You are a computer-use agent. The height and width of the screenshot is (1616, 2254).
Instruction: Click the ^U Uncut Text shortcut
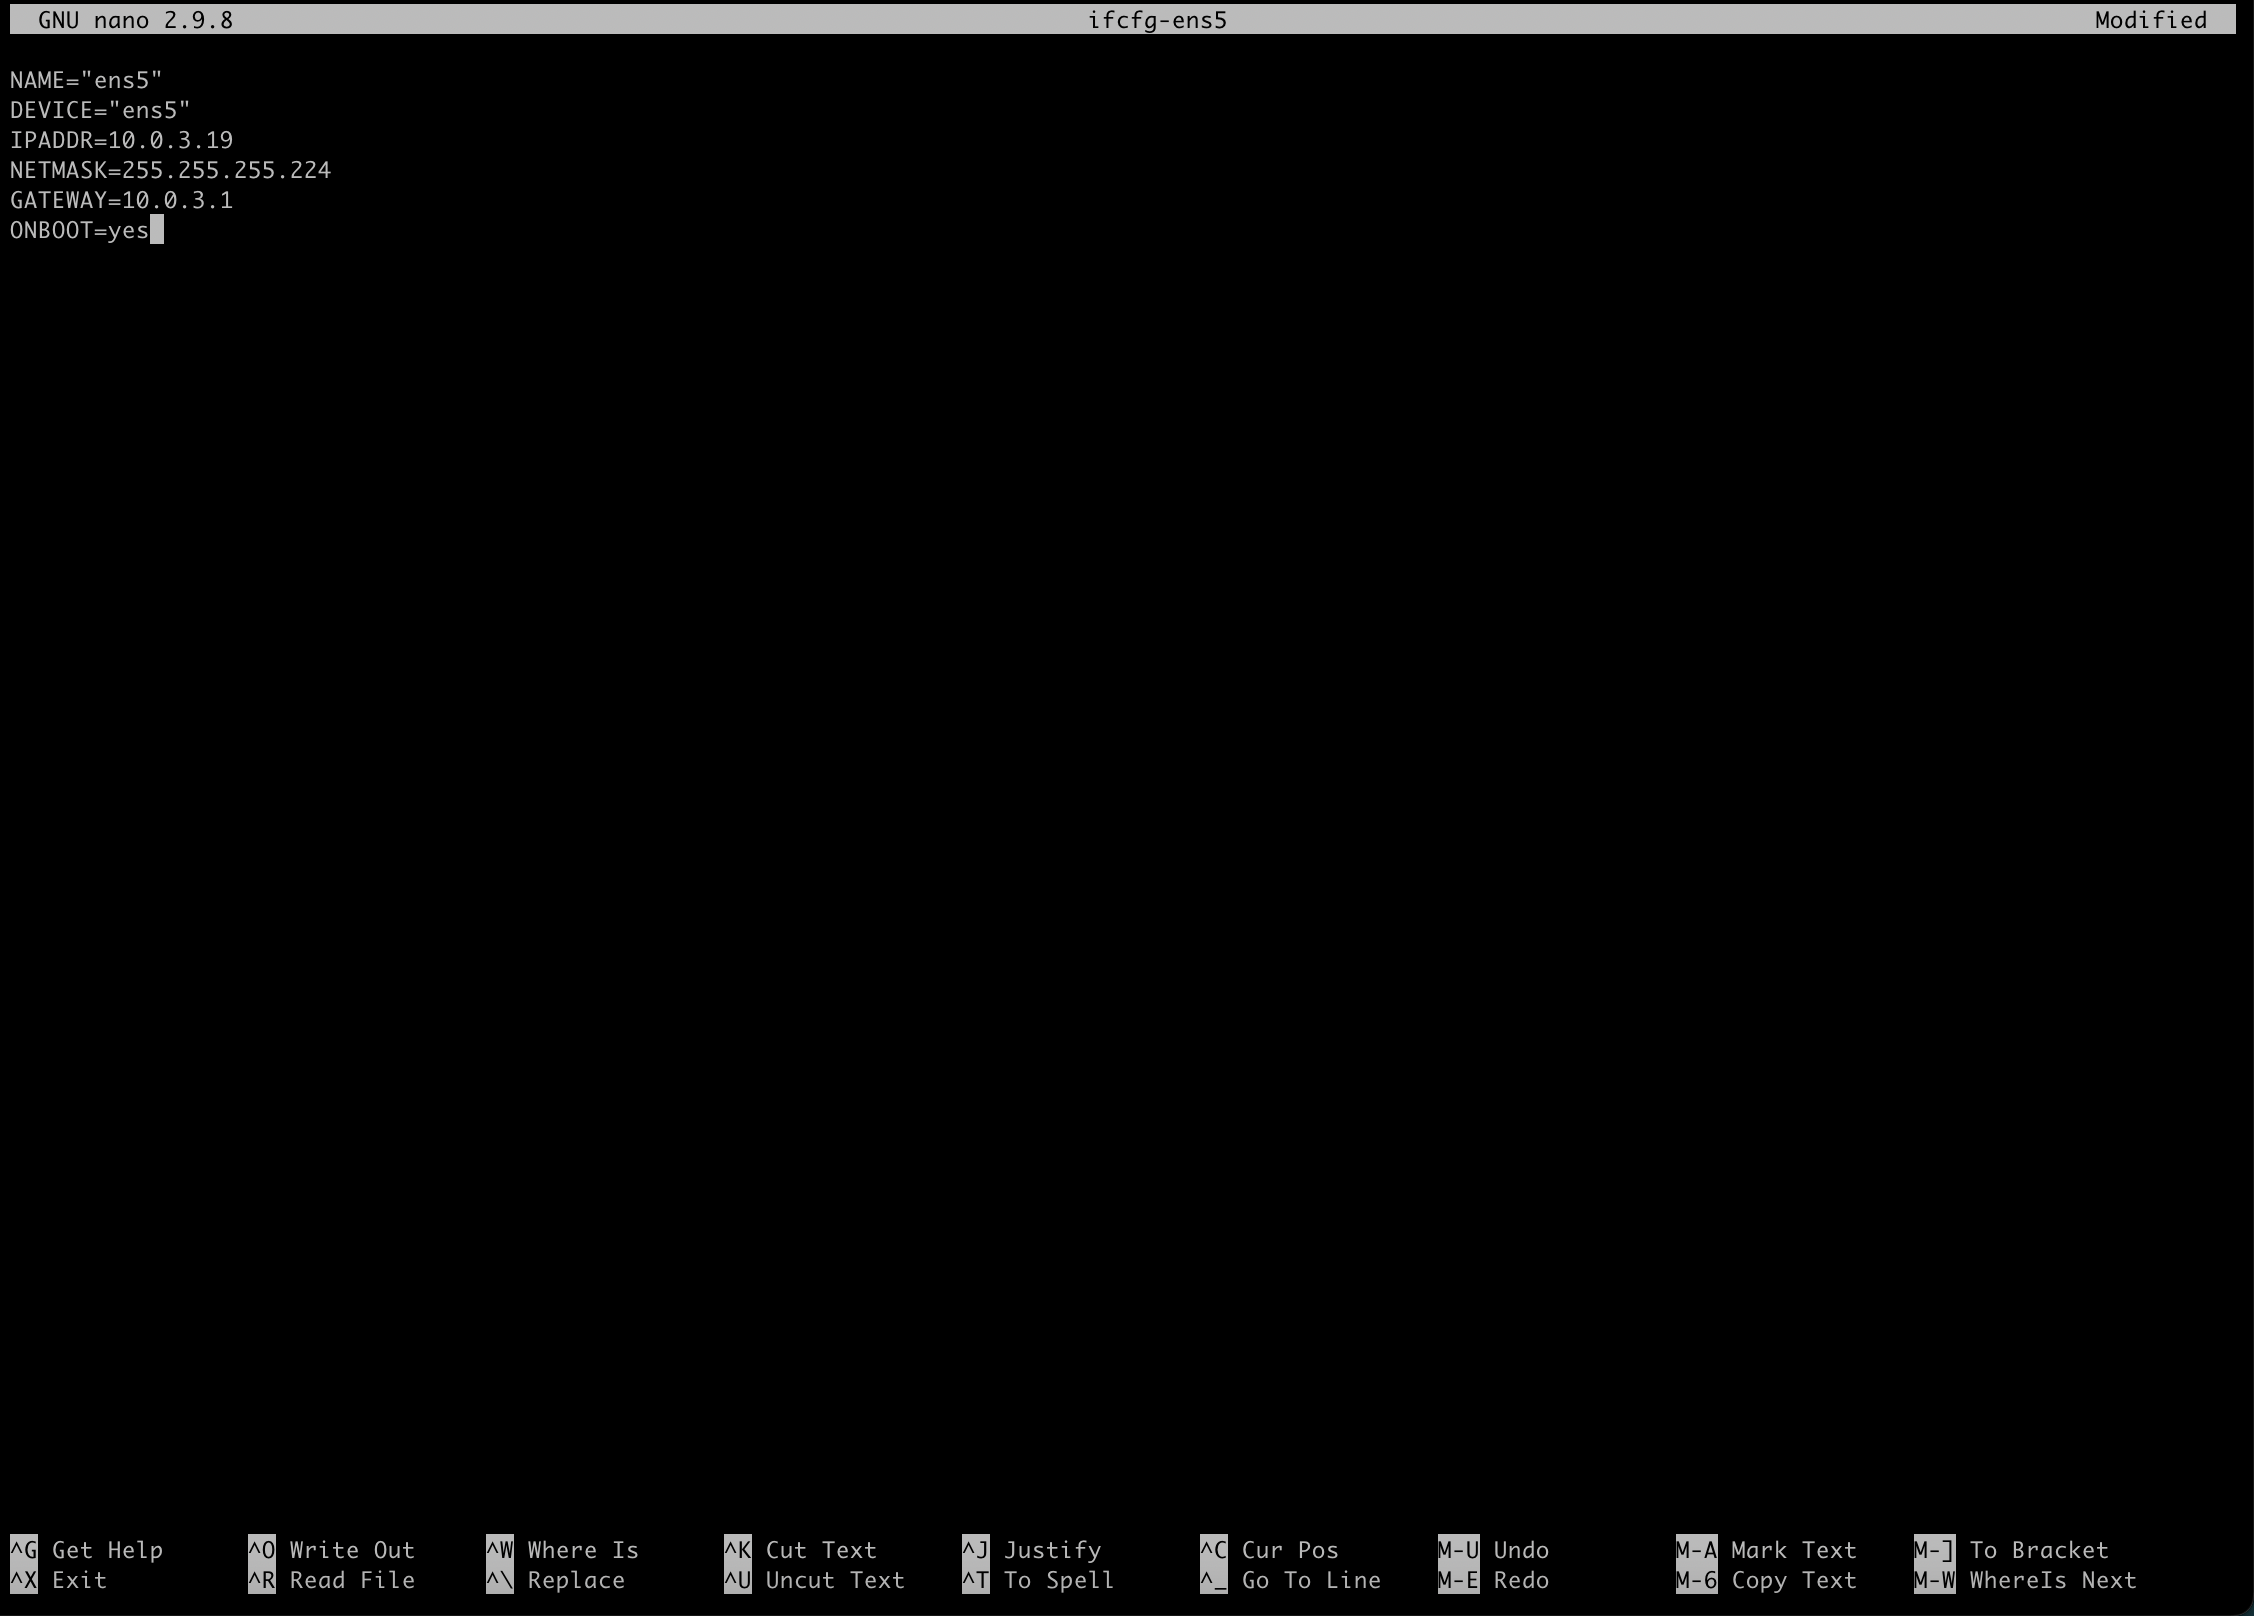tap(814, 1580)
